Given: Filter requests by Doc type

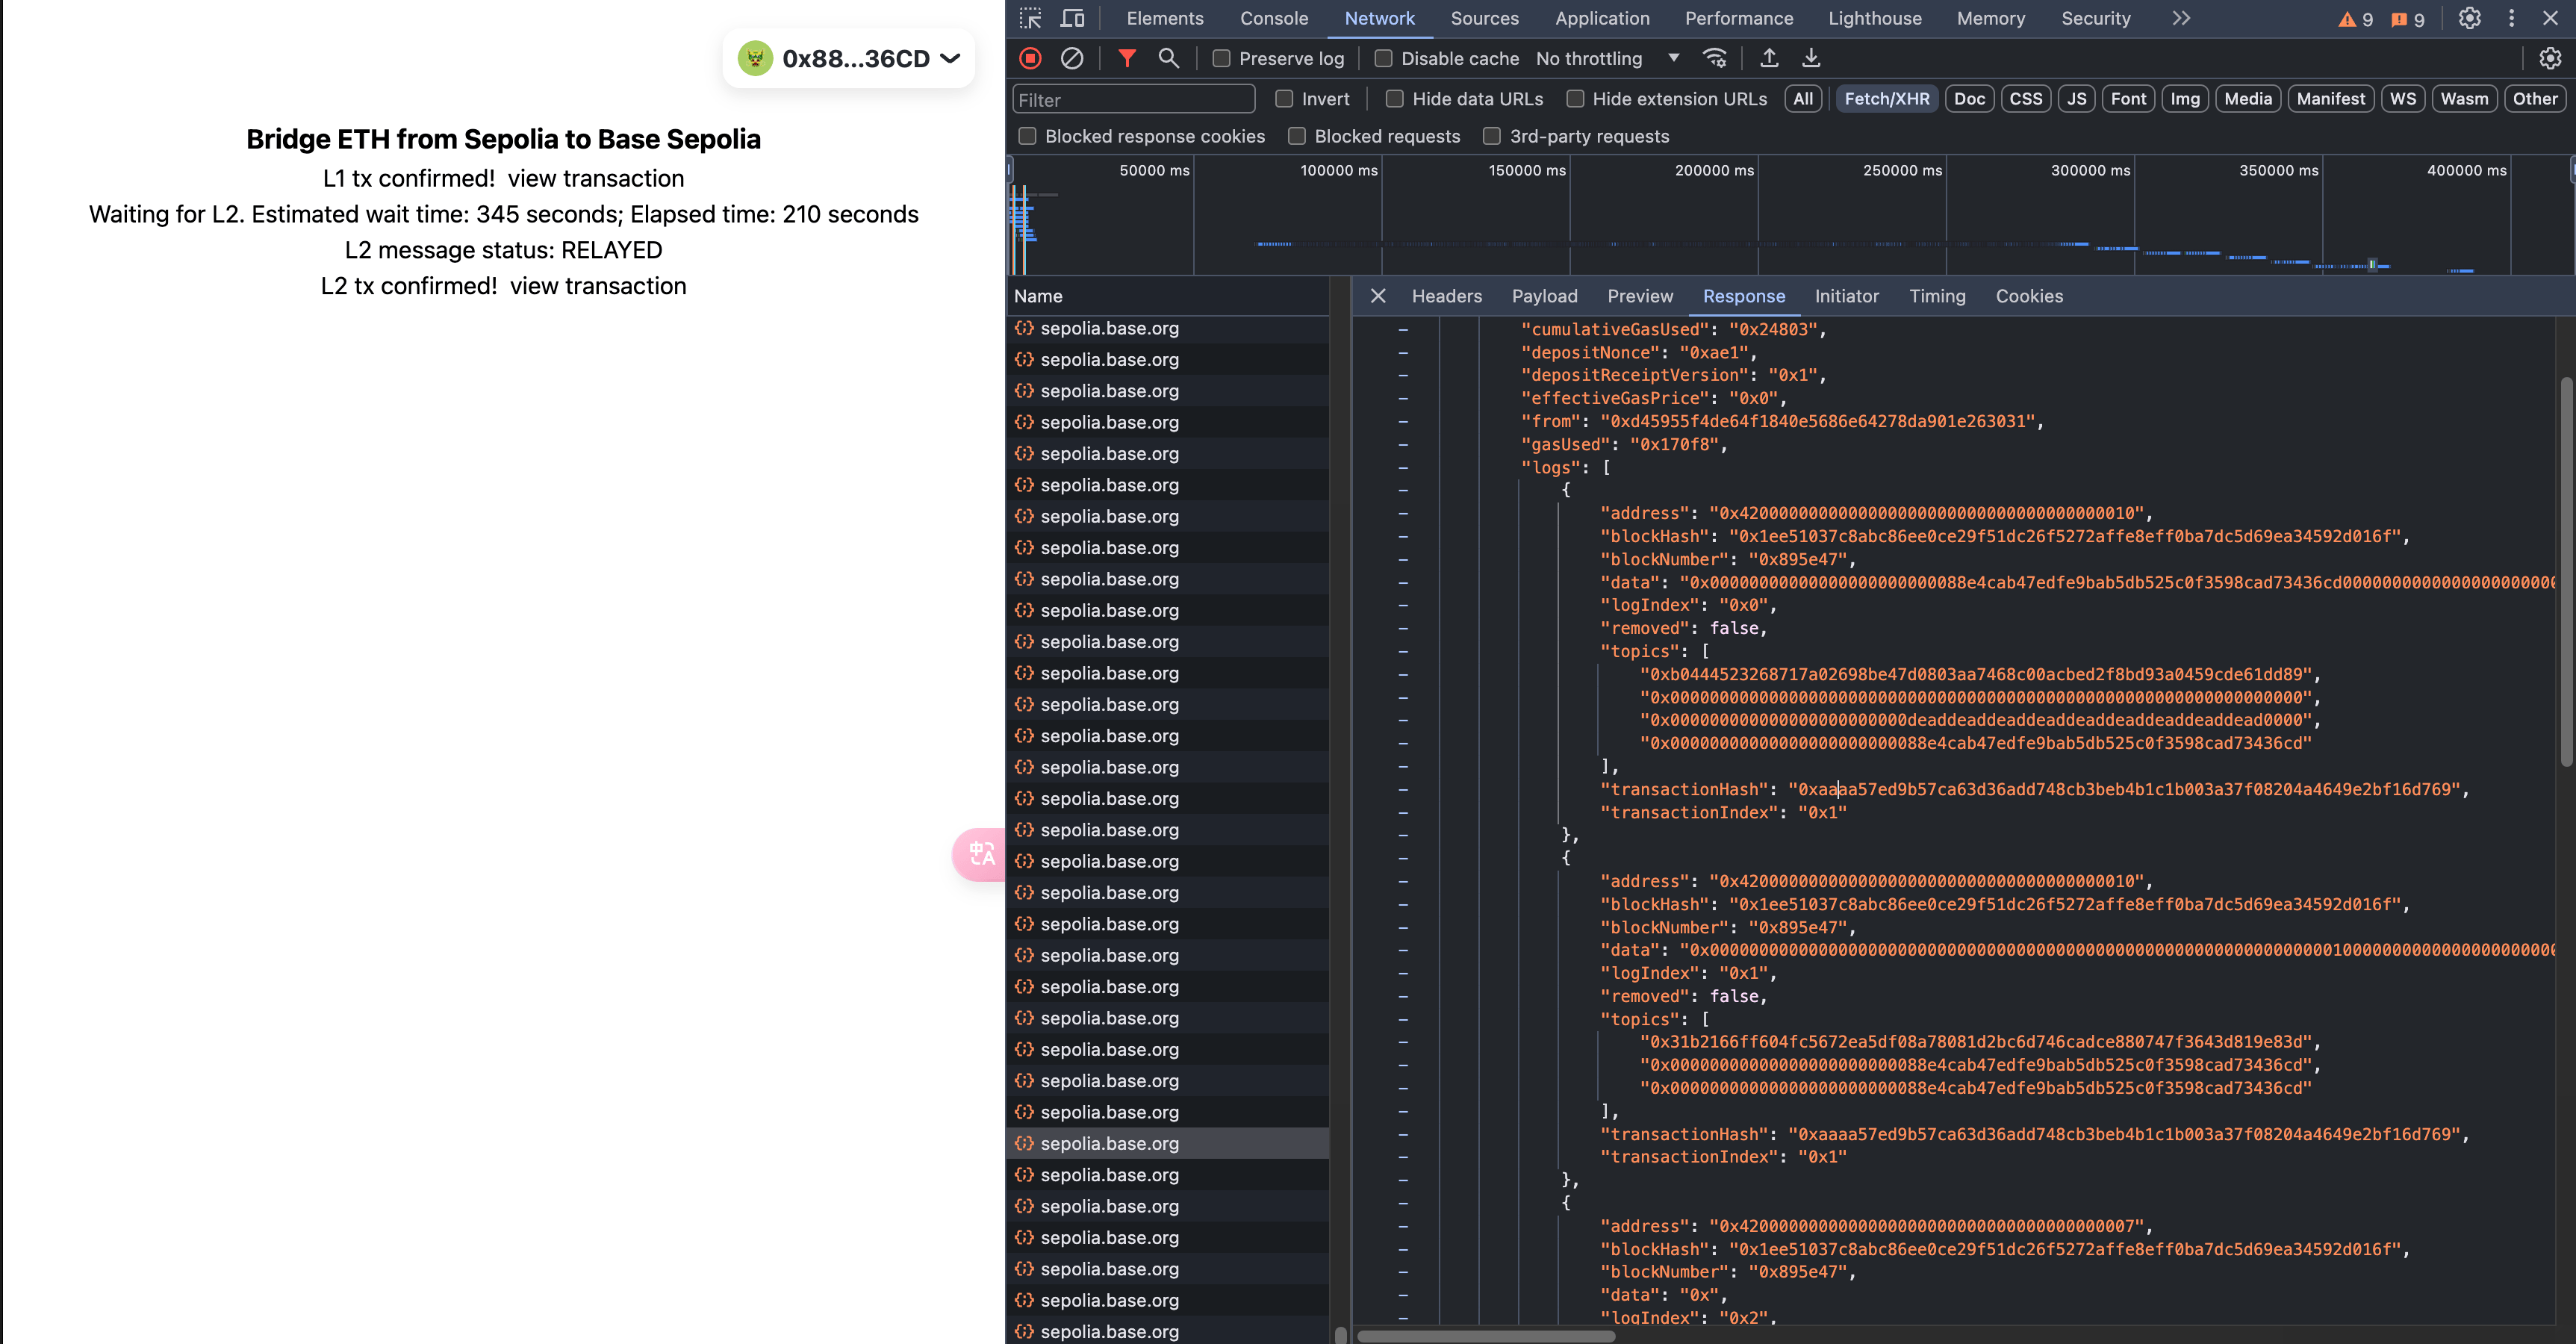Looking at the screenshot, I should click(1969, 99).
